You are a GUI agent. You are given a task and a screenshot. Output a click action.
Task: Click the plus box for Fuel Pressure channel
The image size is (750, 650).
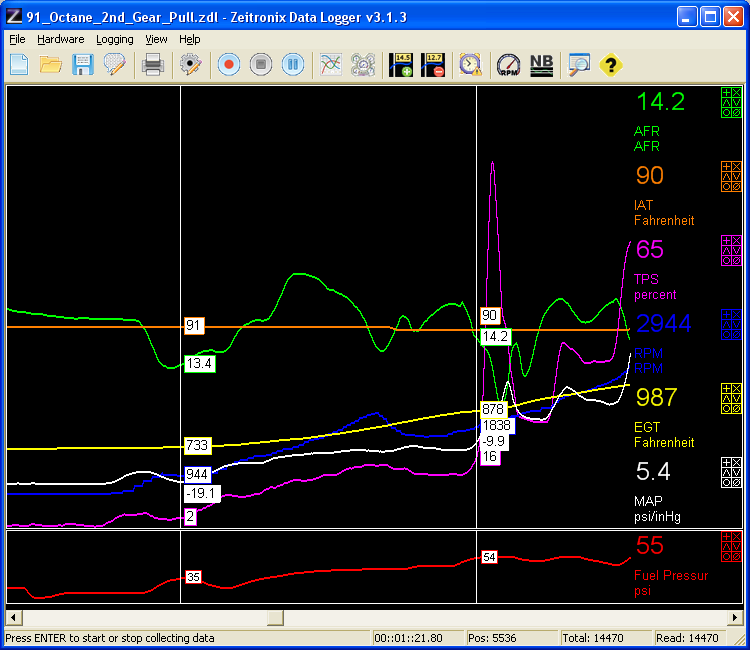pyautogui.click(x=727, y=539)
